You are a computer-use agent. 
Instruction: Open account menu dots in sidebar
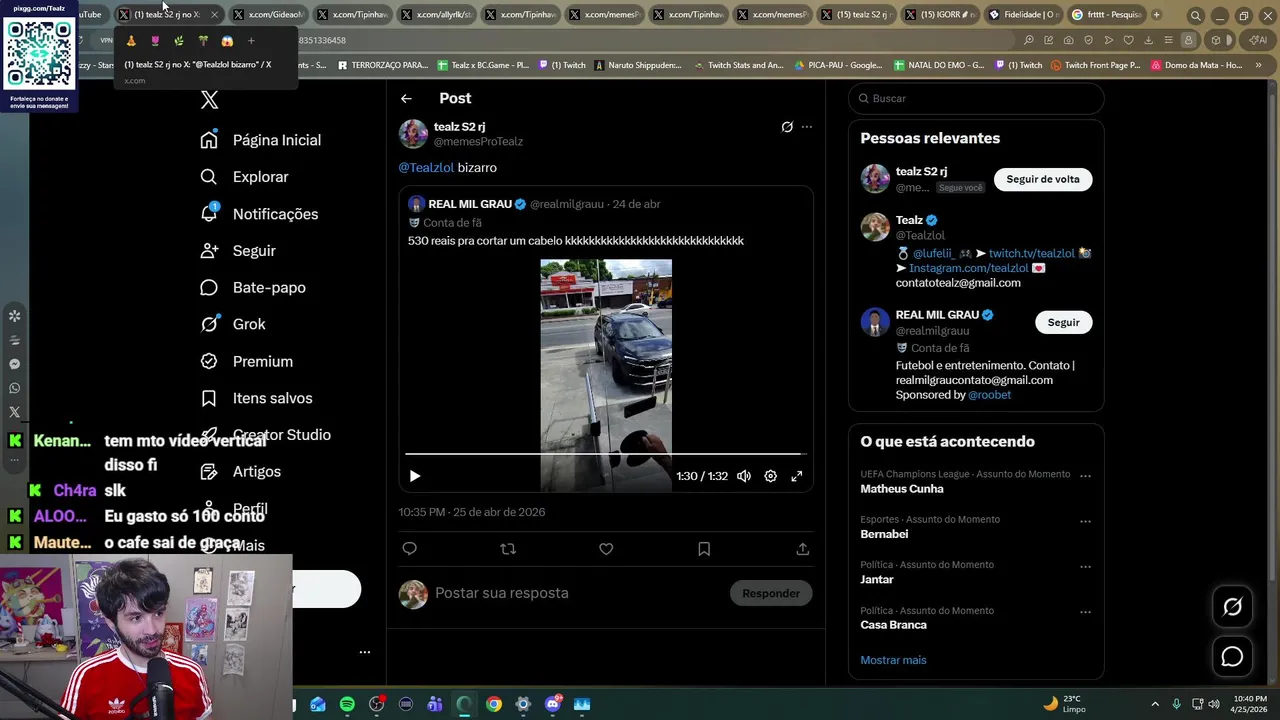point(365,652)
